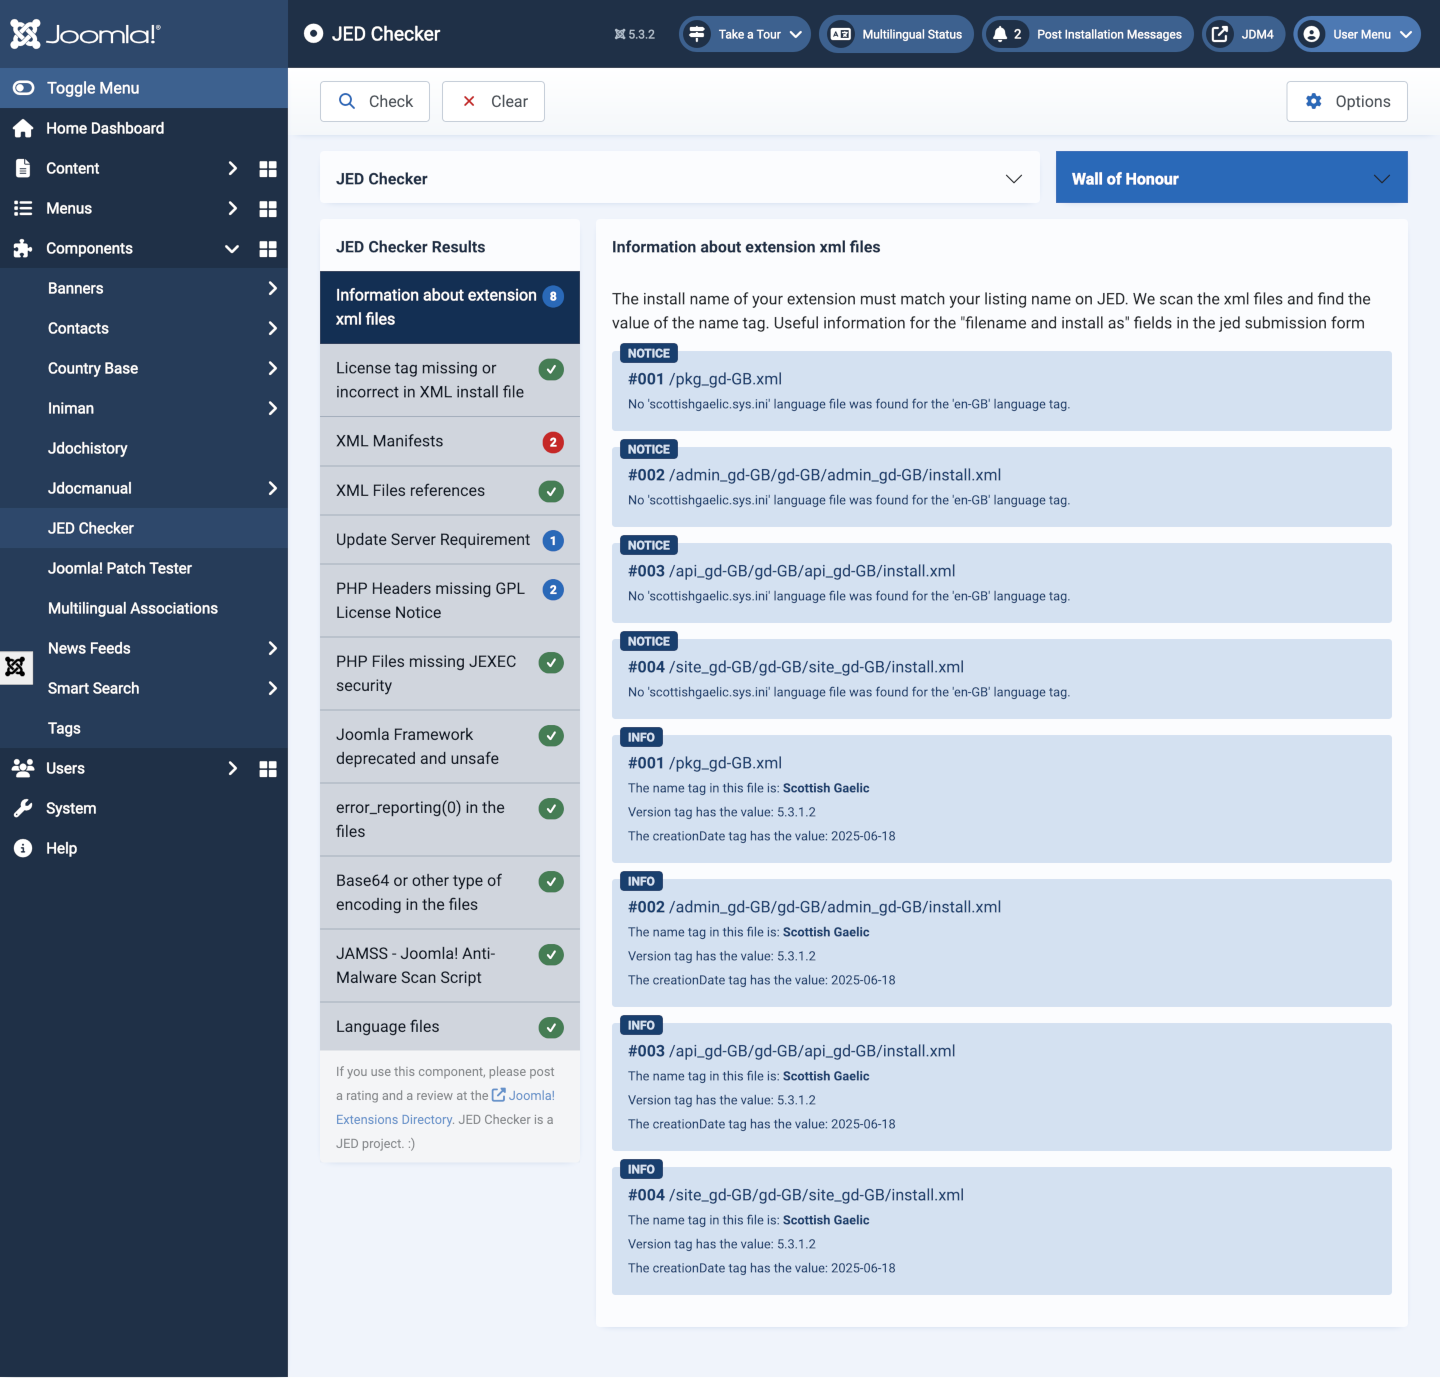This screenshot has width=1440, height=1378.
Task: Collapse the Components submenu chevron
Action: (232, 248)
